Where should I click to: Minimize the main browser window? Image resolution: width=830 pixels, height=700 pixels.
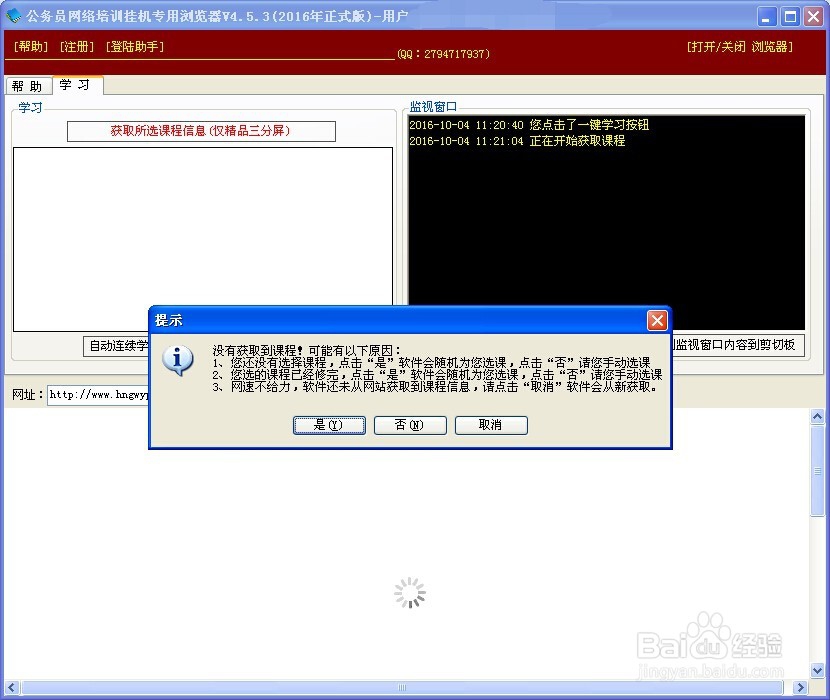tap(766, 17)
